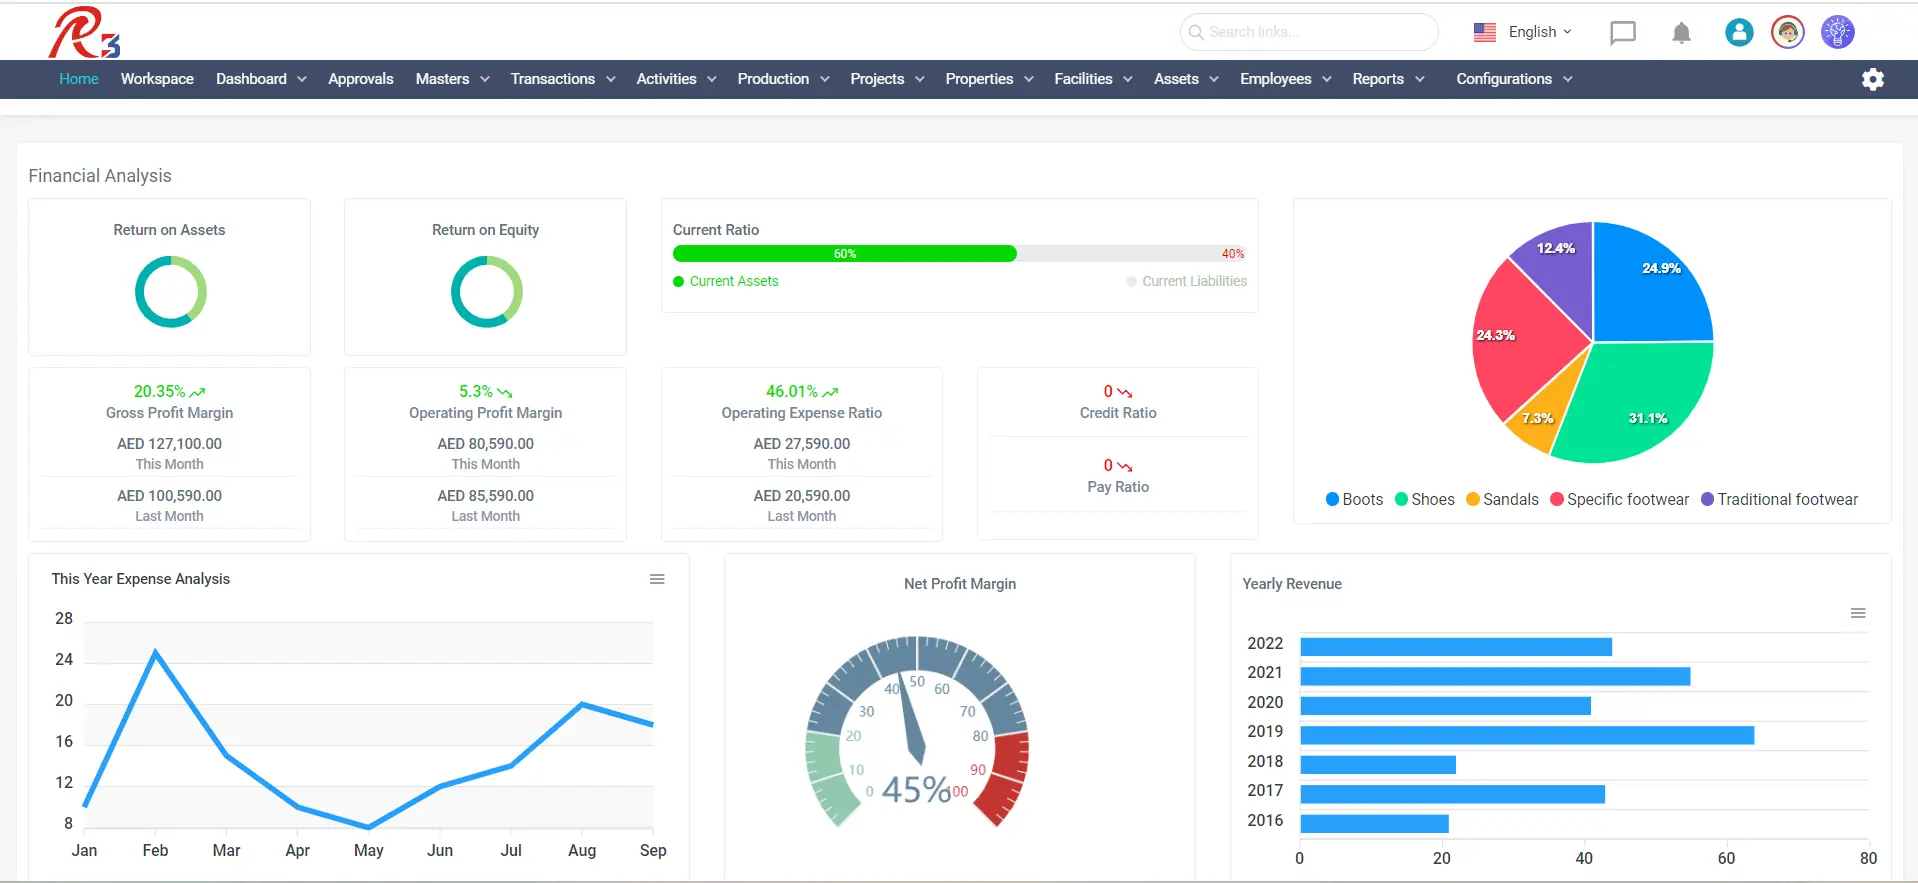Click the AED 27,590.00 expense value
This screenshot has width=1918, height=883.
pos(802,444)
